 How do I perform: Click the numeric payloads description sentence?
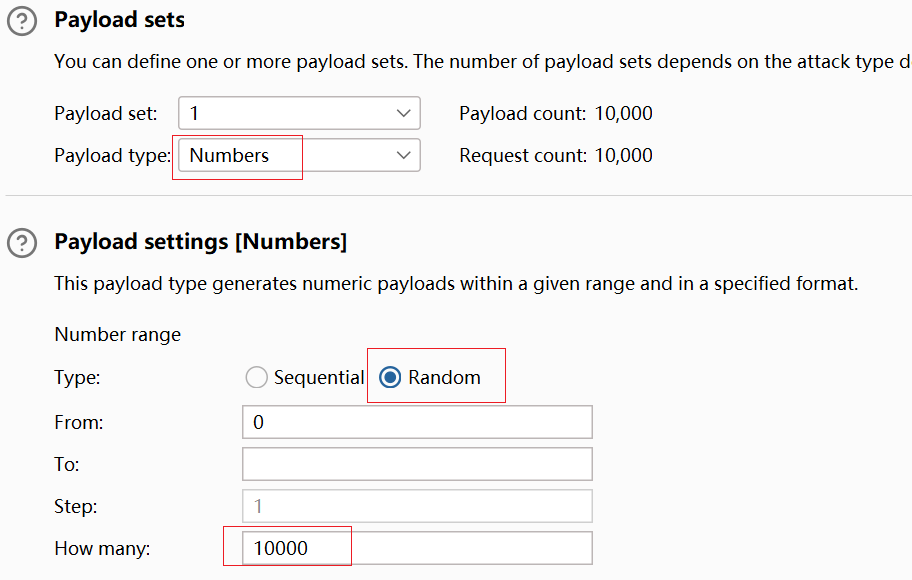tap(455, 284)
